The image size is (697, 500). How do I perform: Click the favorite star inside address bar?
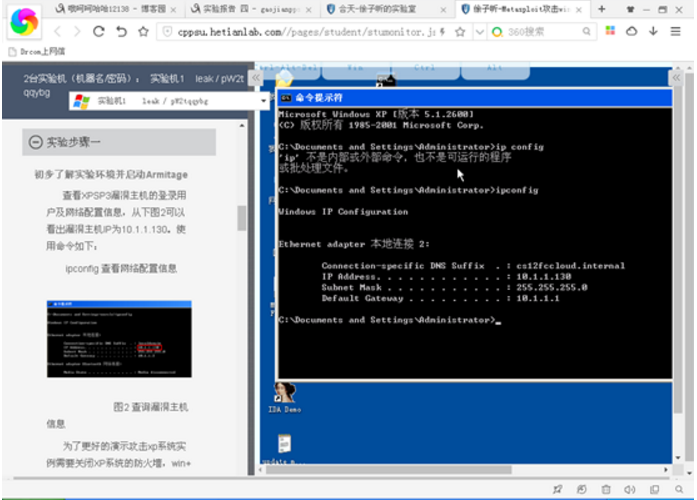[x=460, y=32]
